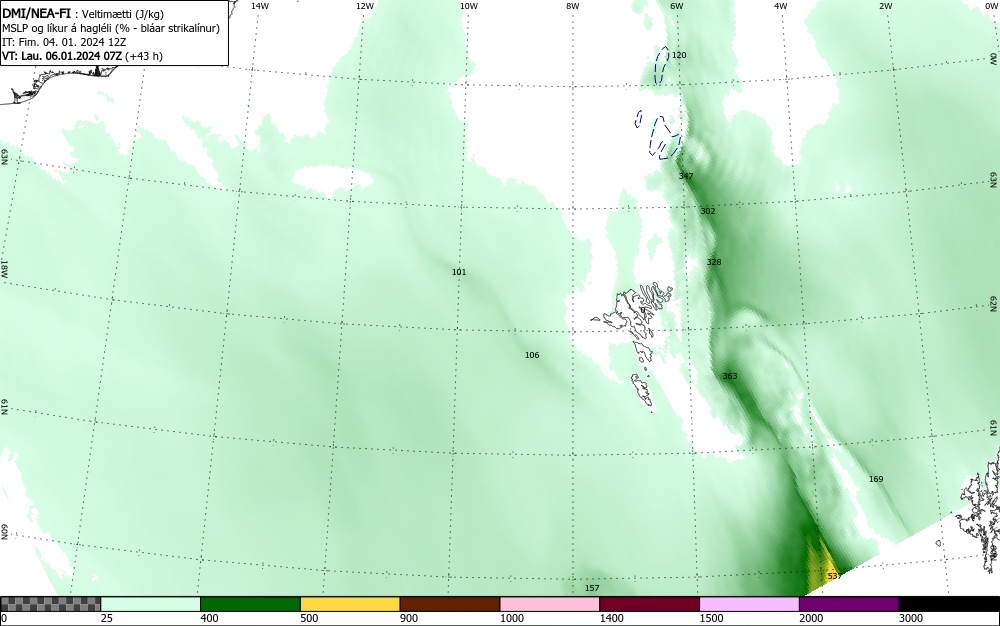
Task: Click the "VT: Lau. 06.01.2024 07Z (+43 h)" line
Action: (x=82, y=56)
